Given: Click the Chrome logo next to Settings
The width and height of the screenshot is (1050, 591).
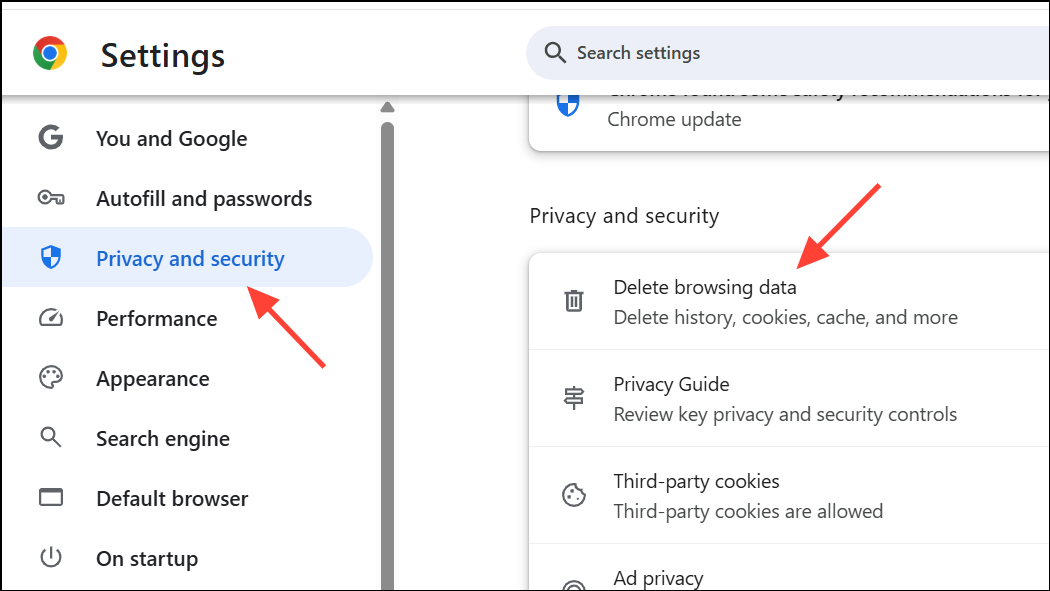Looking at the screenshot, I should pyautogui.click(x=49, y=53).
